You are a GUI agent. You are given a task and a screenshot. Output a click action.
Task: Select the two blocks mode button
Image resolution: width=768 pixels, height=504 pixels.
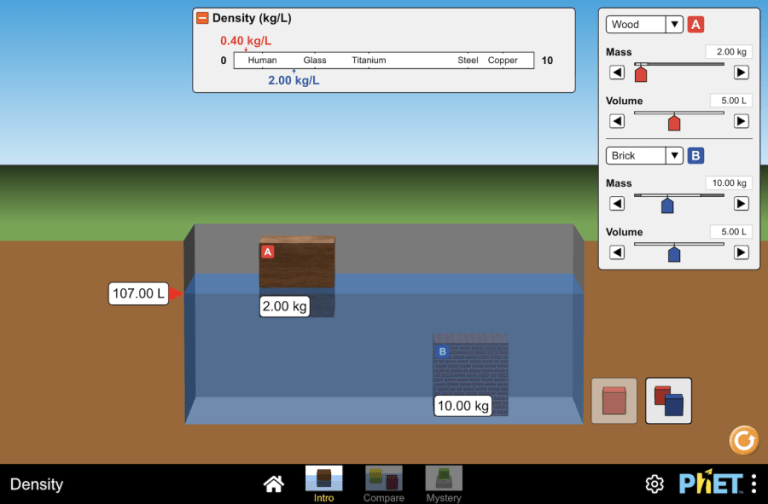[669, 401]
